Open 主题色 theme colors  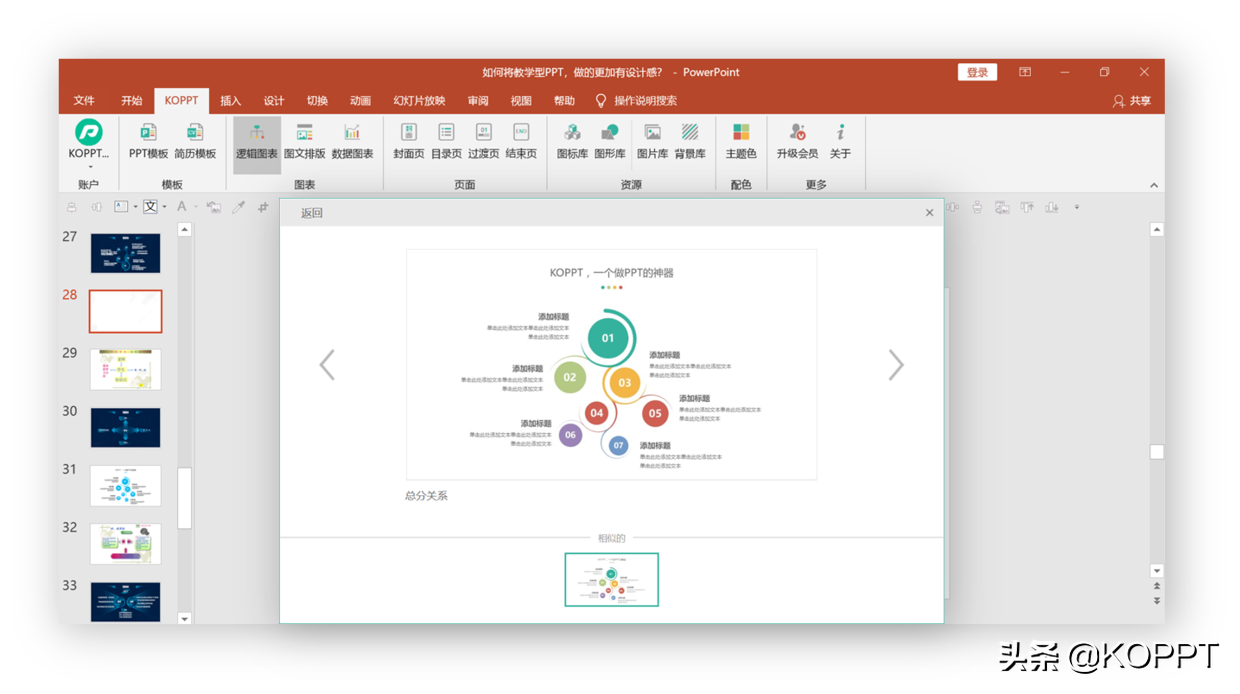click(741, 140)
